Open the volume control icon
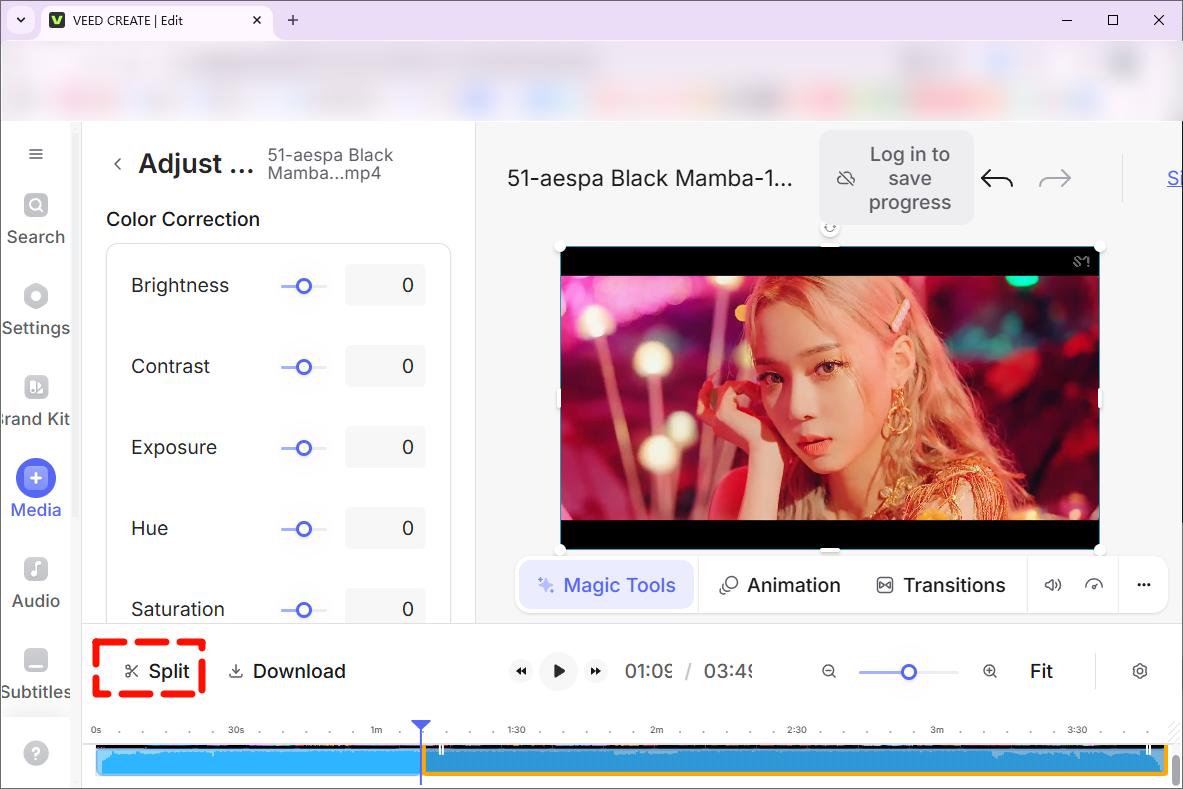 click(x=1053, y=585)
